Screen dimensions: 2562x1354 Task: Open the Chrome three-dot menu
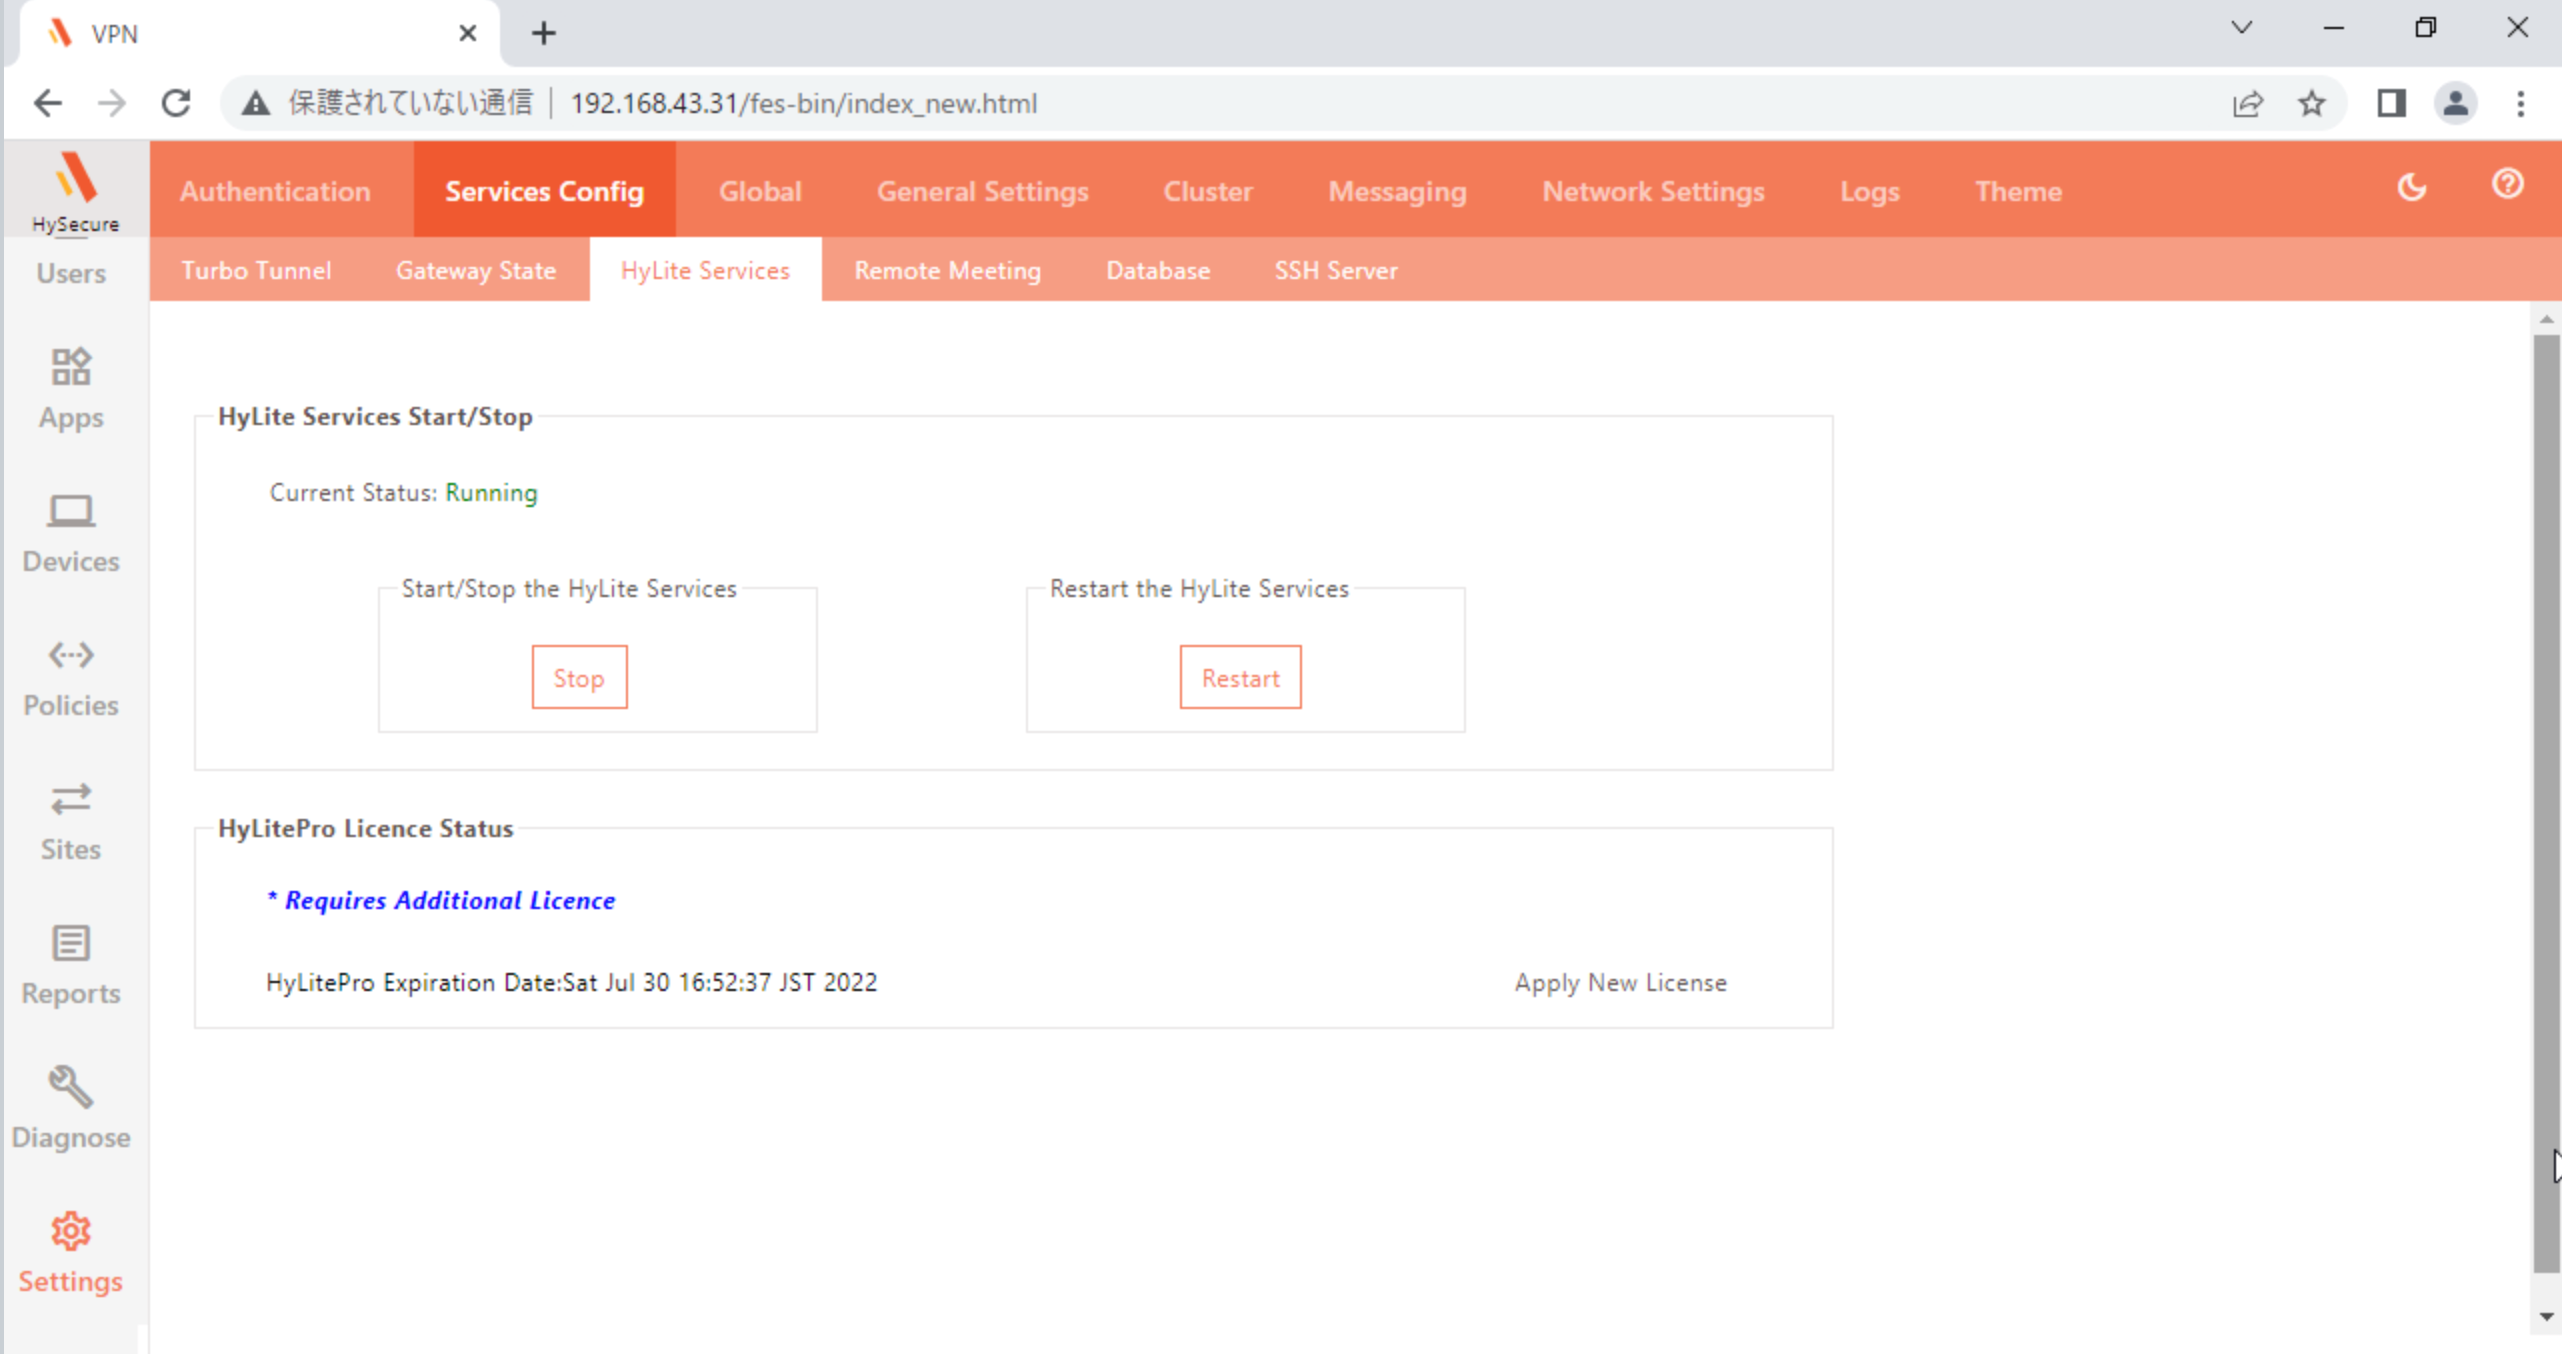coord(2520,103)
